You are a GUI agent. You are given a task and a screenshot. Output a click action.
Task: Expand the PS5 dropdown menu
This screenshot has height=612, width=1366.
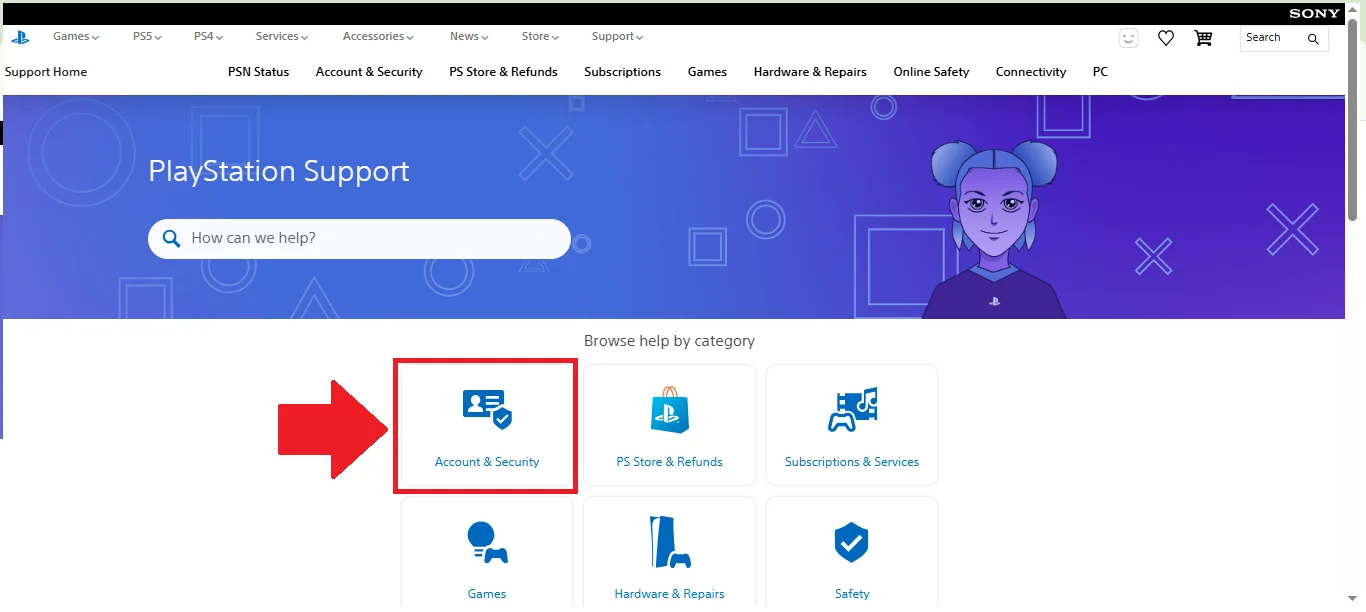147,36
